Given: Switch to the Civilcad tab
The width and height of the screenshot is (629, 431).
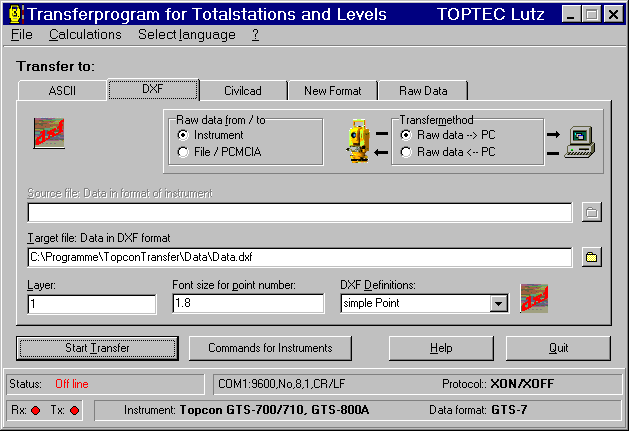Looking at the screenshot, I should (243, 91).
